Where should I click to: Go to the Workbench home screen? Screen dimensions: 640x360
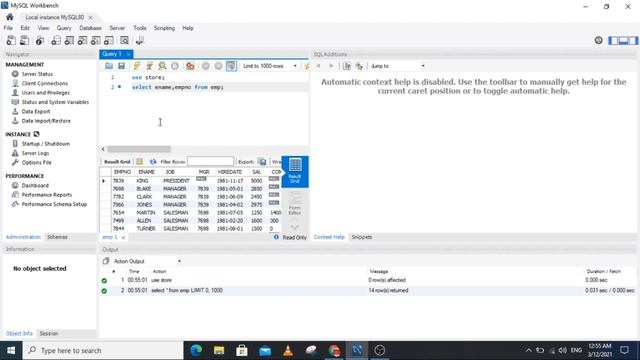coord(10,17)
